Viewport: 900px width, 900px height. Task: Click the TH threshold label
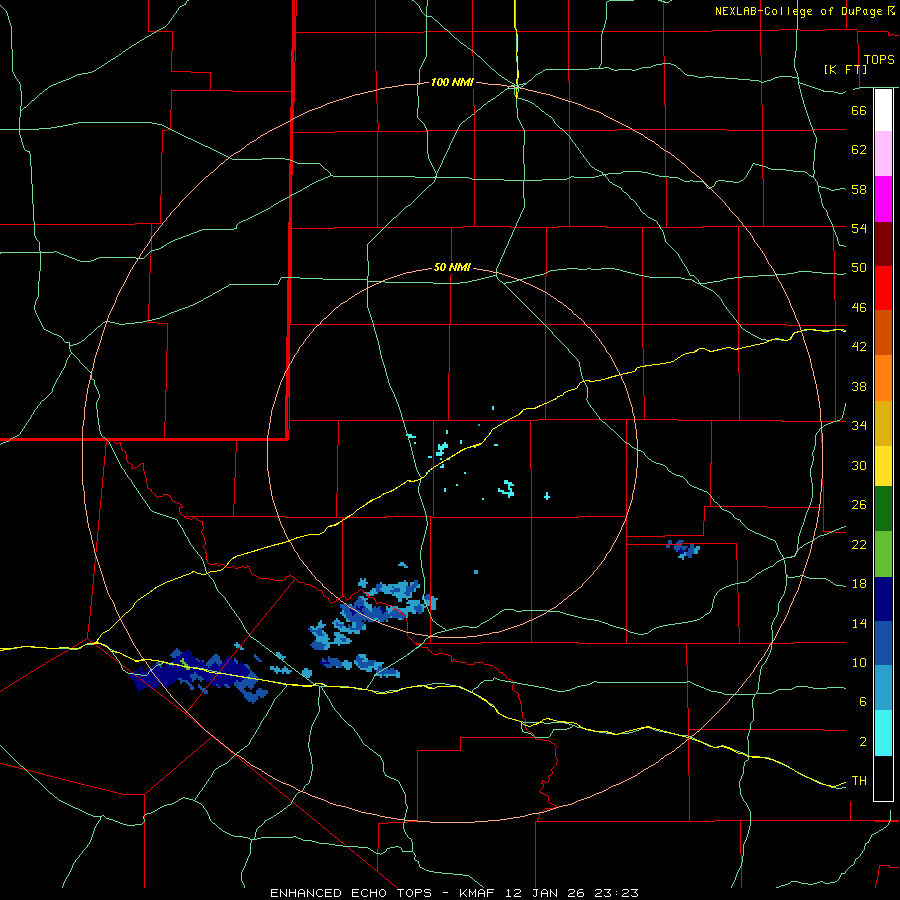coord(859,781)
